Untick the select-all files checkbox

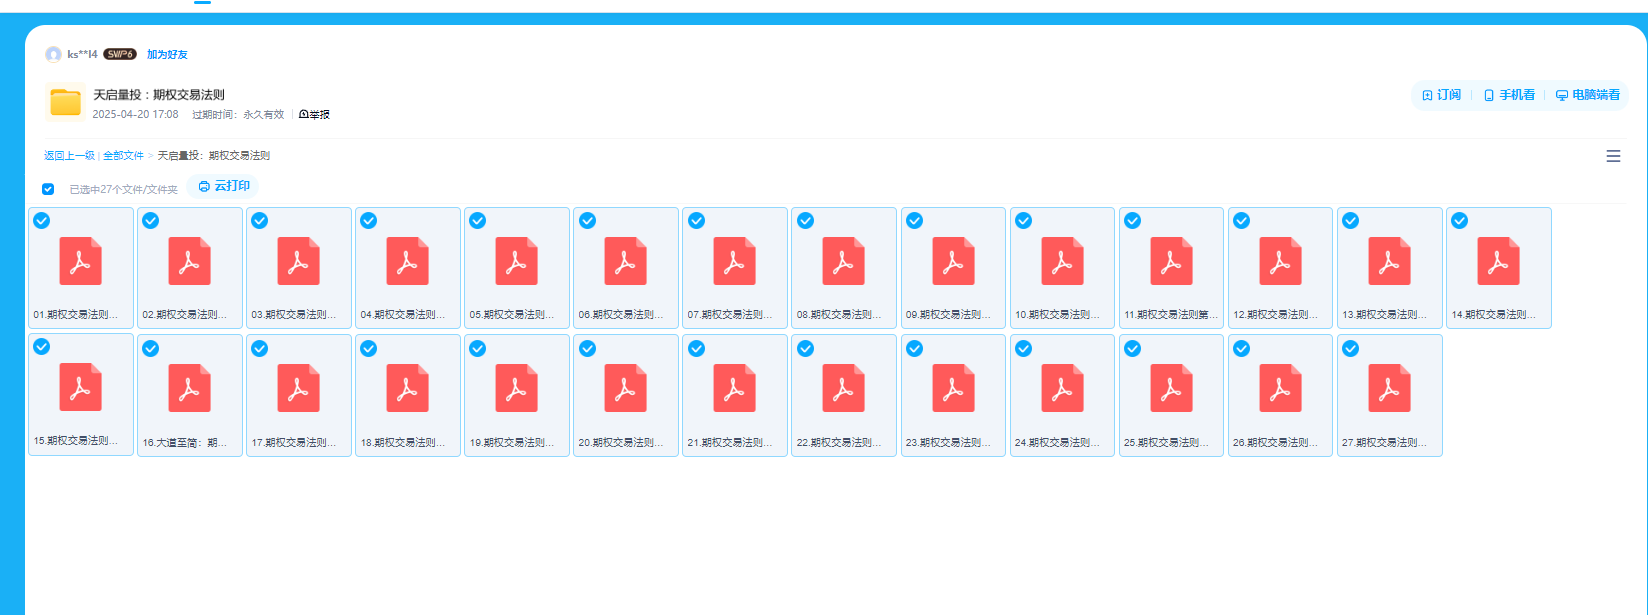(48, 189)
